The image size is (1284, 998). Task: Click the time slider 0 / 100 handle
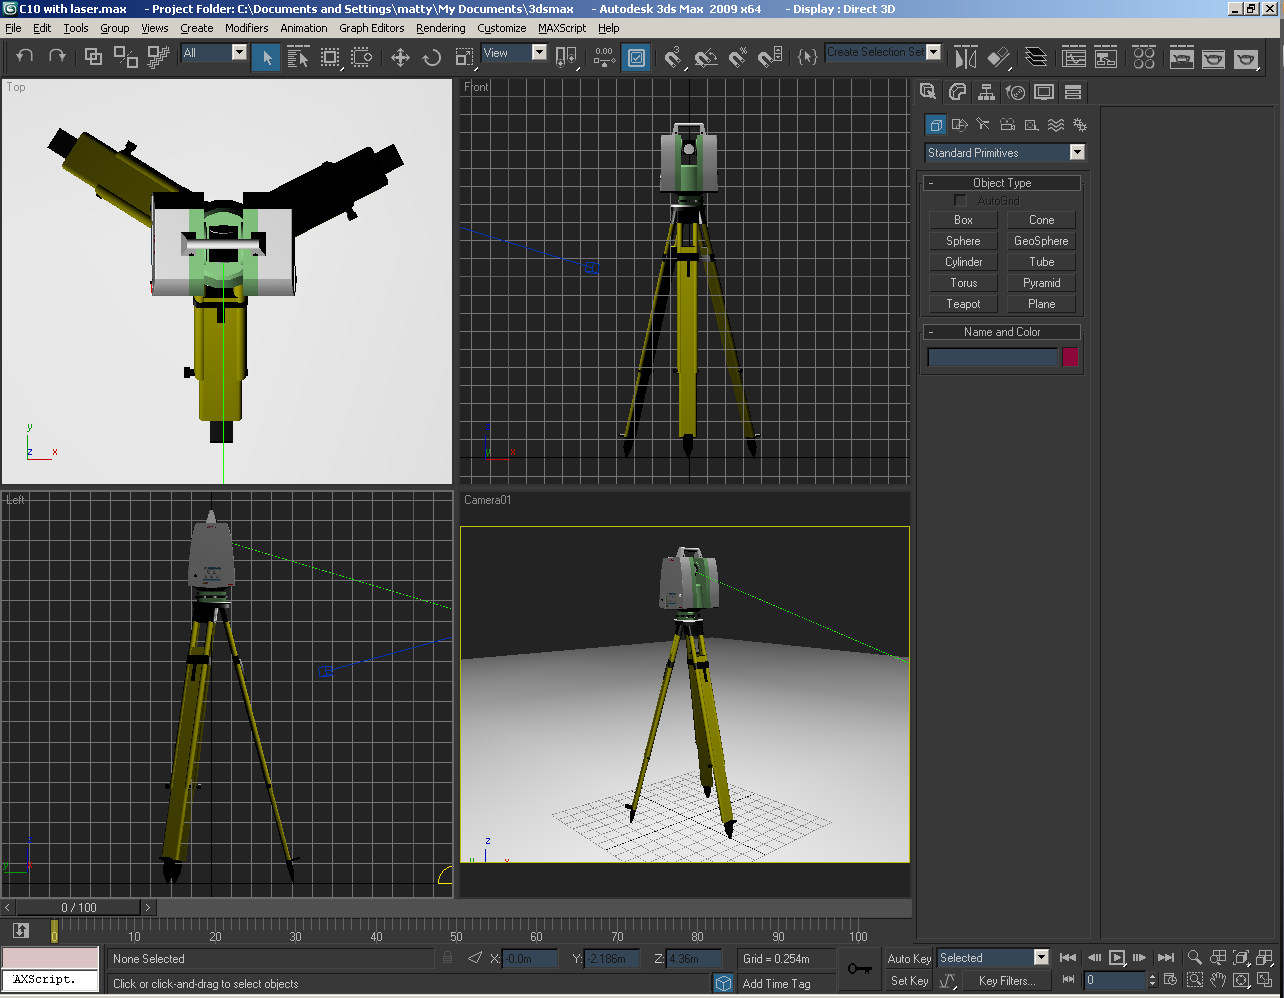pyautogui.click(x=79, y=908)
